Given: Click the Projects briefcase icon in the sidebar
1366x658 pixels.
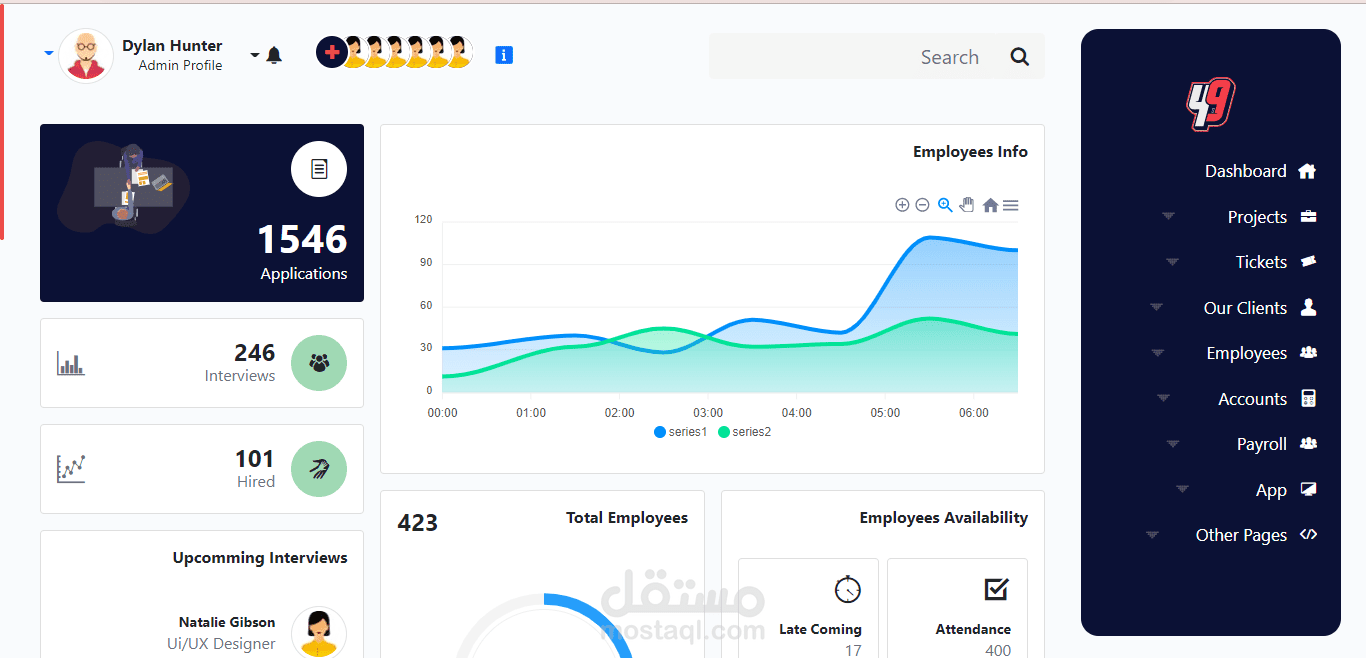Looking at the screenshot, I should tap(1308, 216).
